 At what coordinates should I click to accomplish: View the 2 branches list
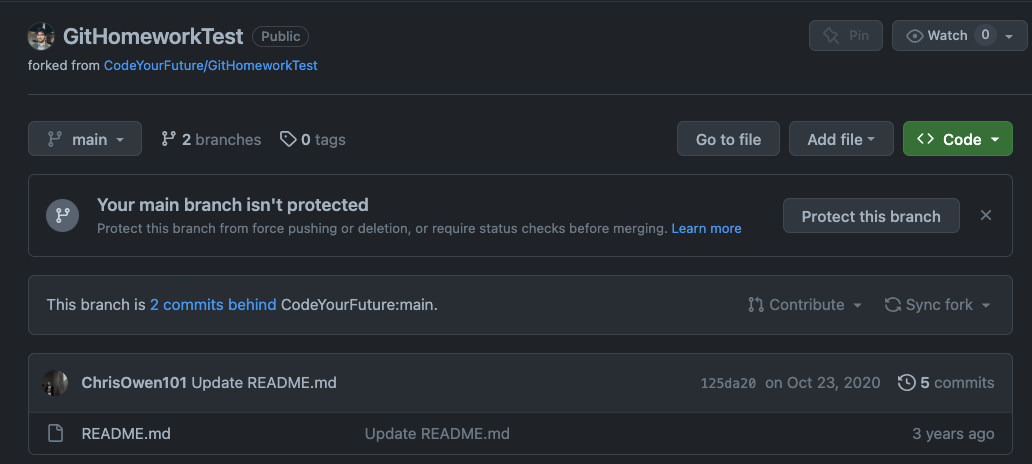pyautogui.click(x=211, y=139)
